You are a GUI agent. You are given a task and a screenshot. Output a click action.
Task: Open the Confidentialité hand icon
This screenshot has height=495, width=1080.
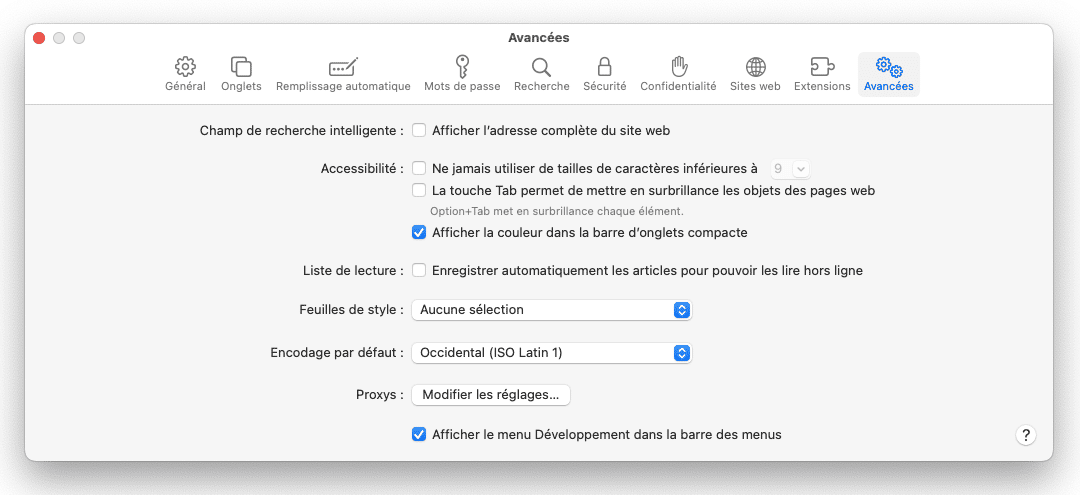(678, 67)
